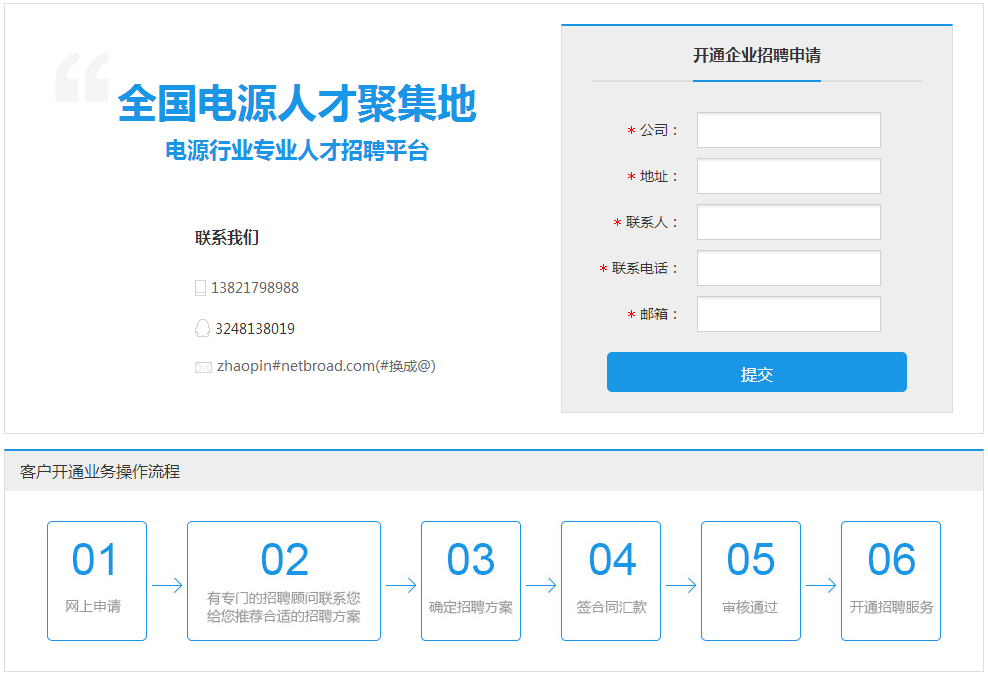Focus the 地址 text box
Image resolution: width=988 pixels, height=677 pixels.
tap(788, 176)
